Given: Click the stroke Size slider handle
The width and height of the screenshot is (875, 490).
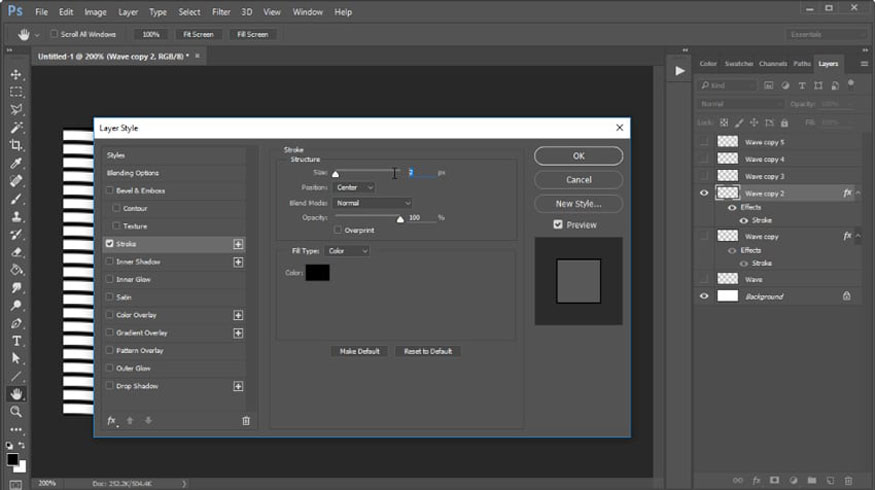Looking at the screenshot, I should click(335, 174).
